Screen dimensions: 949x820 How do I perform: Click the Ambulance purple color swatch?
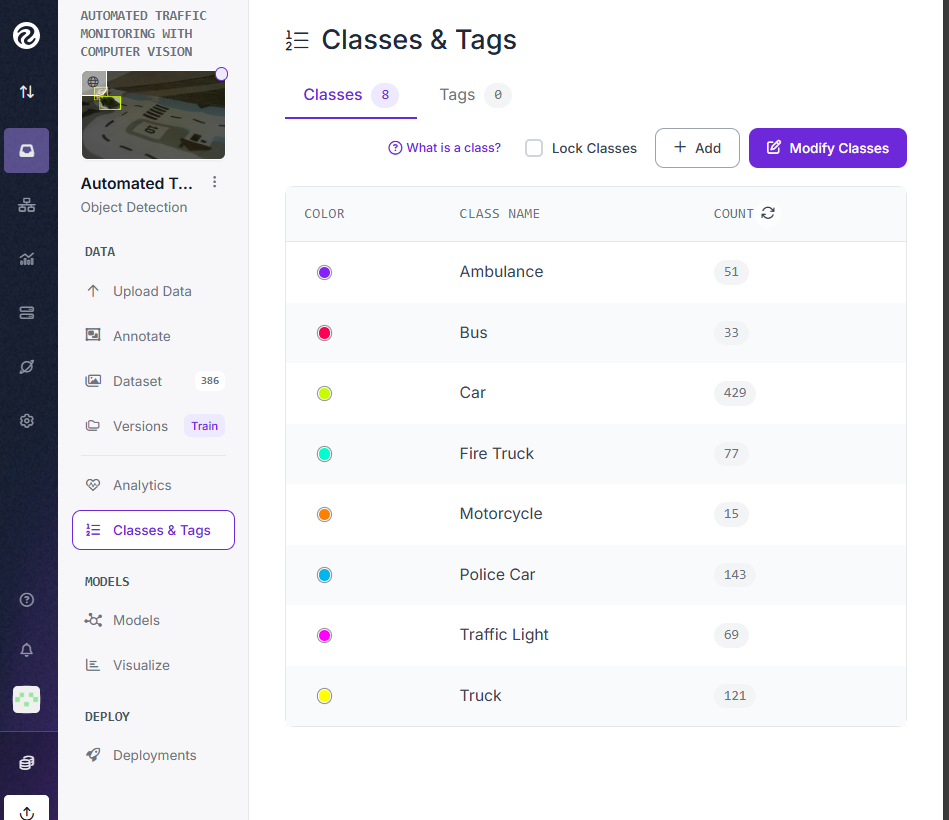click(324, 272)
